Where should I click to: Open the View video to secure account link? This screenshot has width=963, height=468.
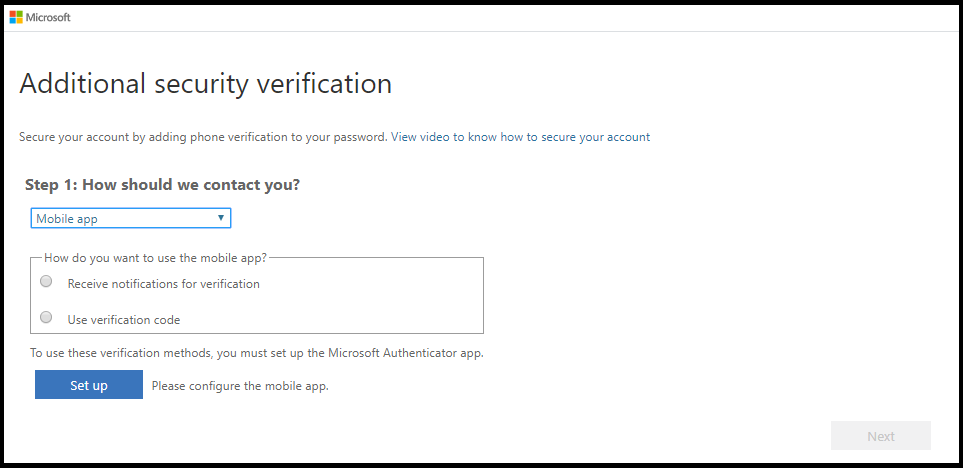click(520, 137)
